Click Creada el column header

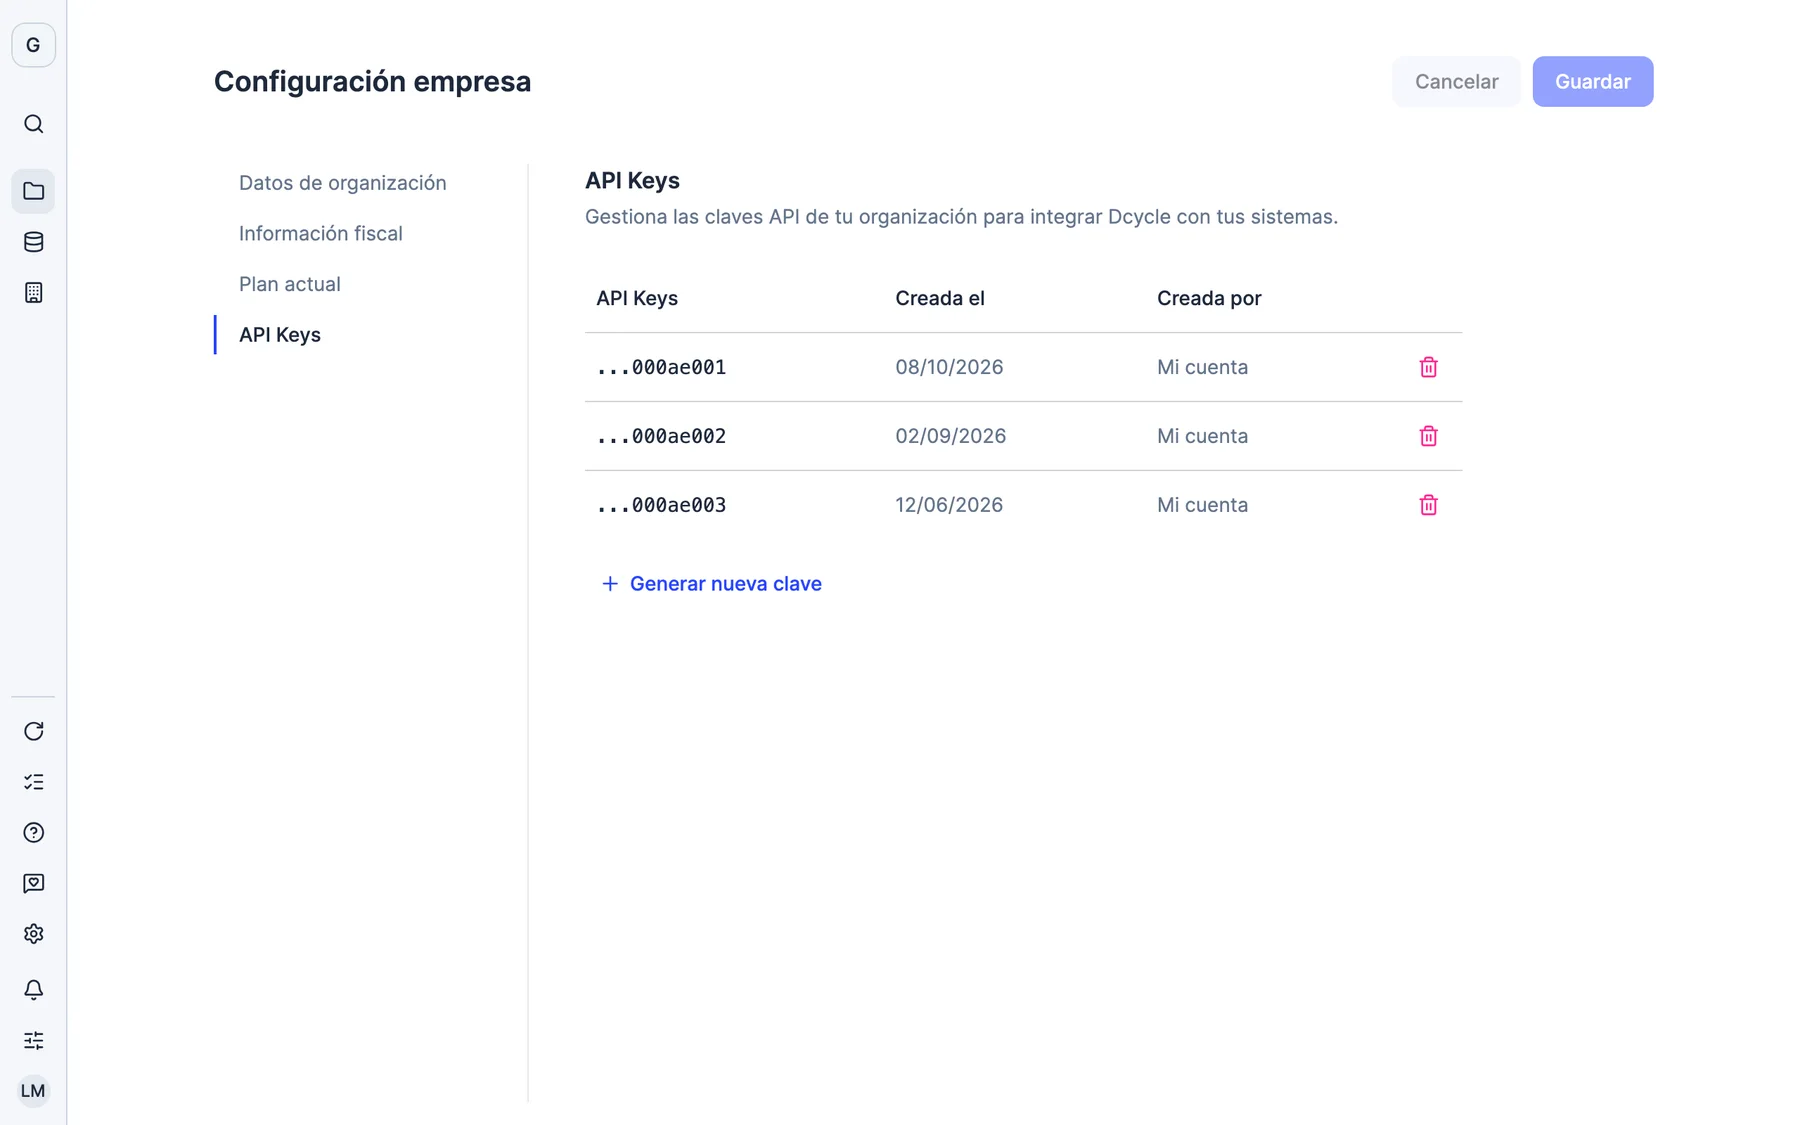coord(939,298)
